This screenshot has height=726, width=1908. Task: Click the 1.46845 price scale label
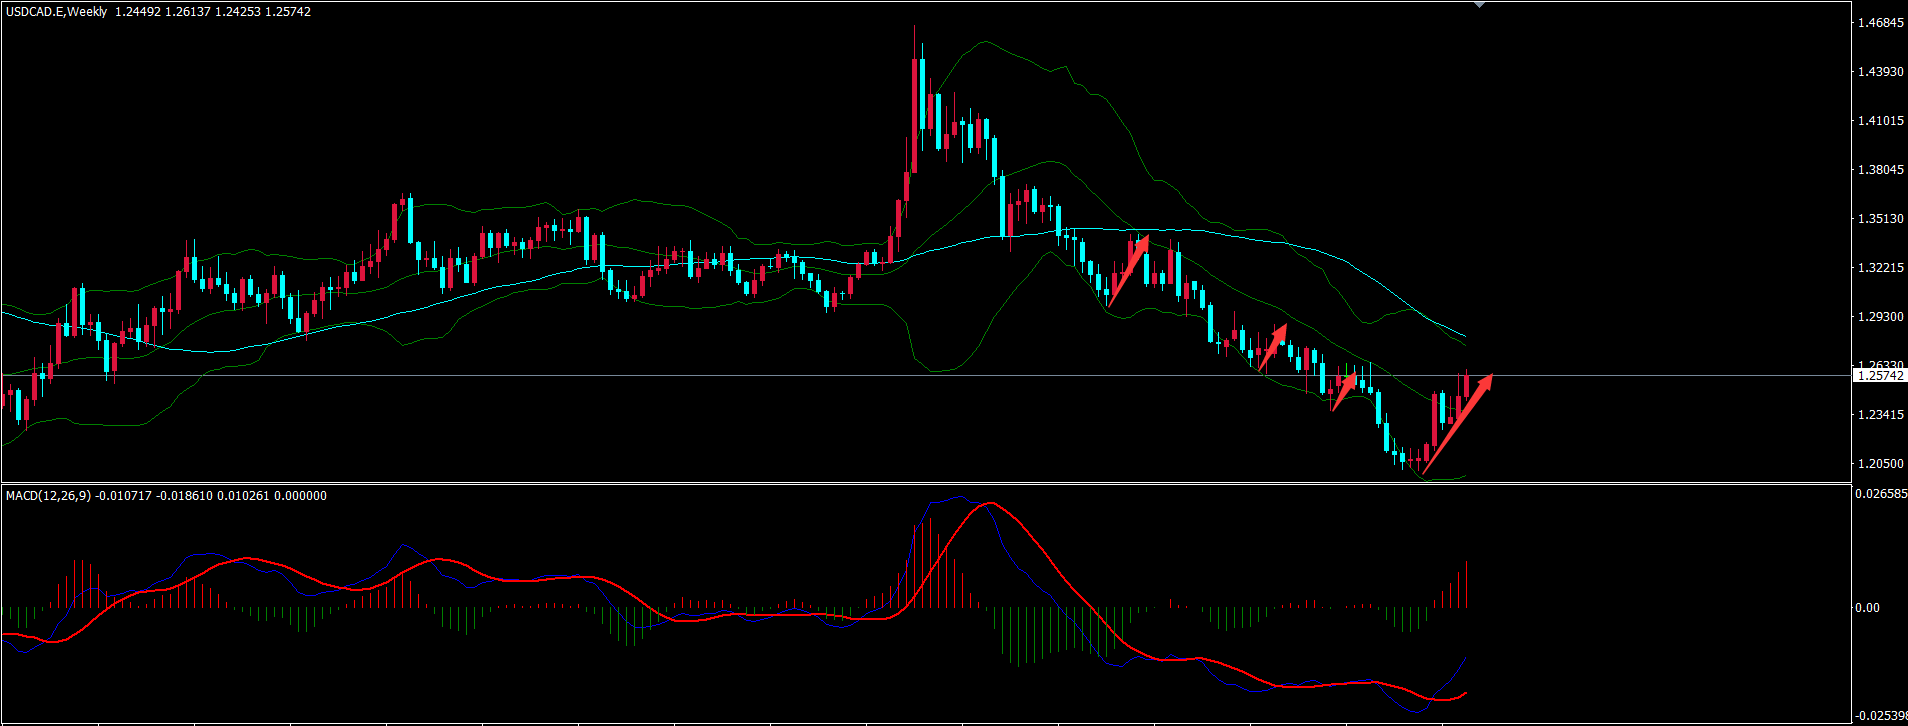click(1880, 23)
